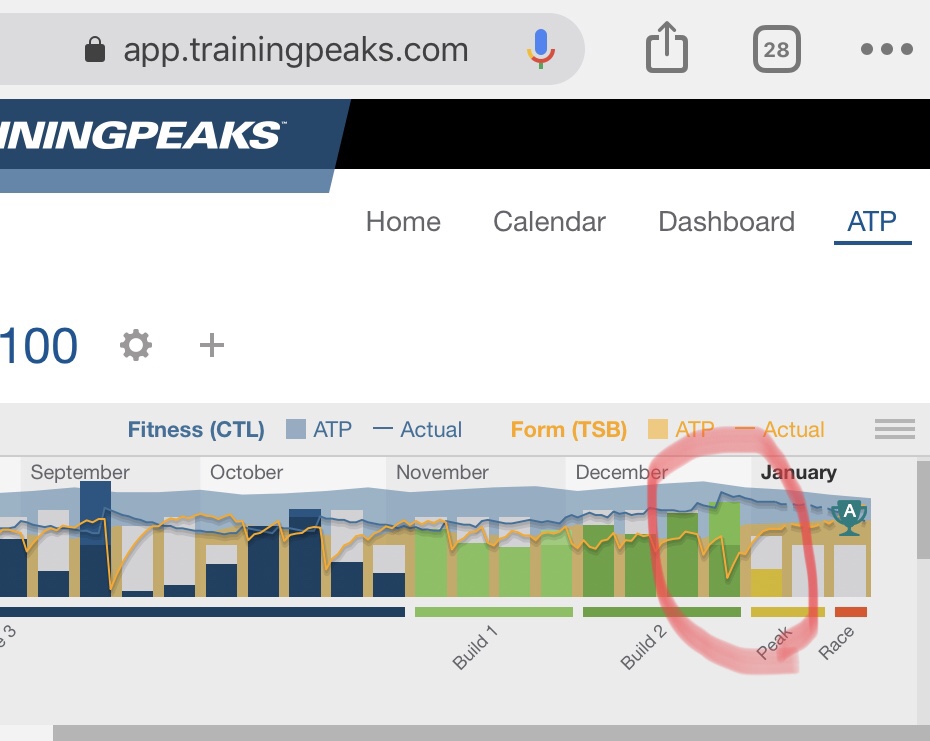Tap the microphone voice search icon
The image size is (930, 741).
tap(541, 48)
